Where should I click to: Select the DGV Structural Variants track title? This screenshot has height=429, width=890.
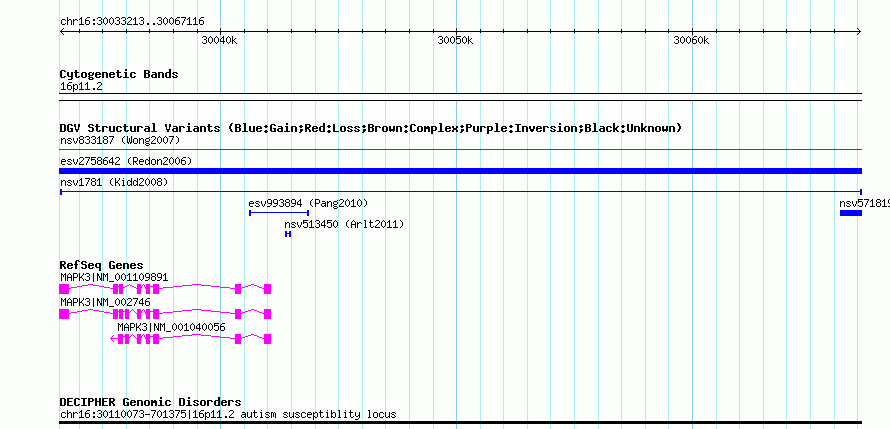click(371, 128)
